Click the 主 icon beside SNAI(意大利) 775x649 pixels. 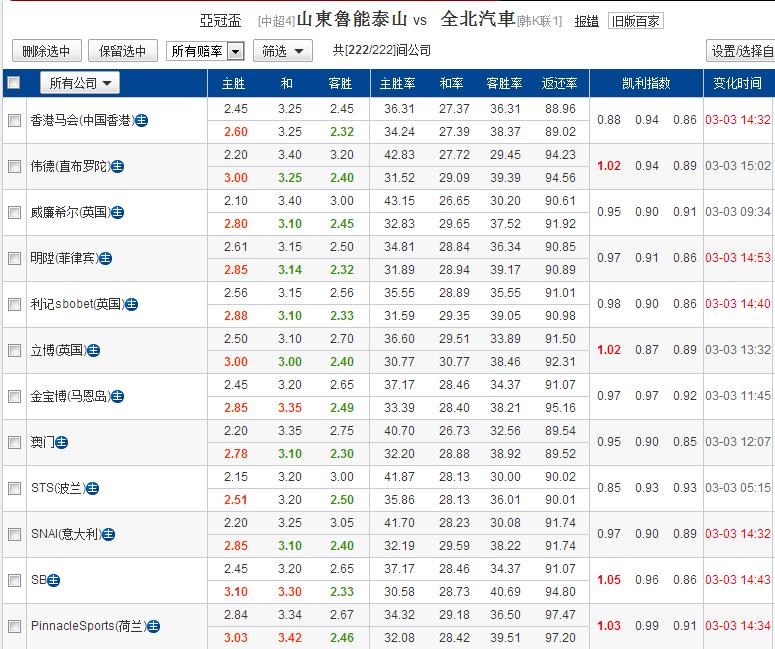pos(108,534)
